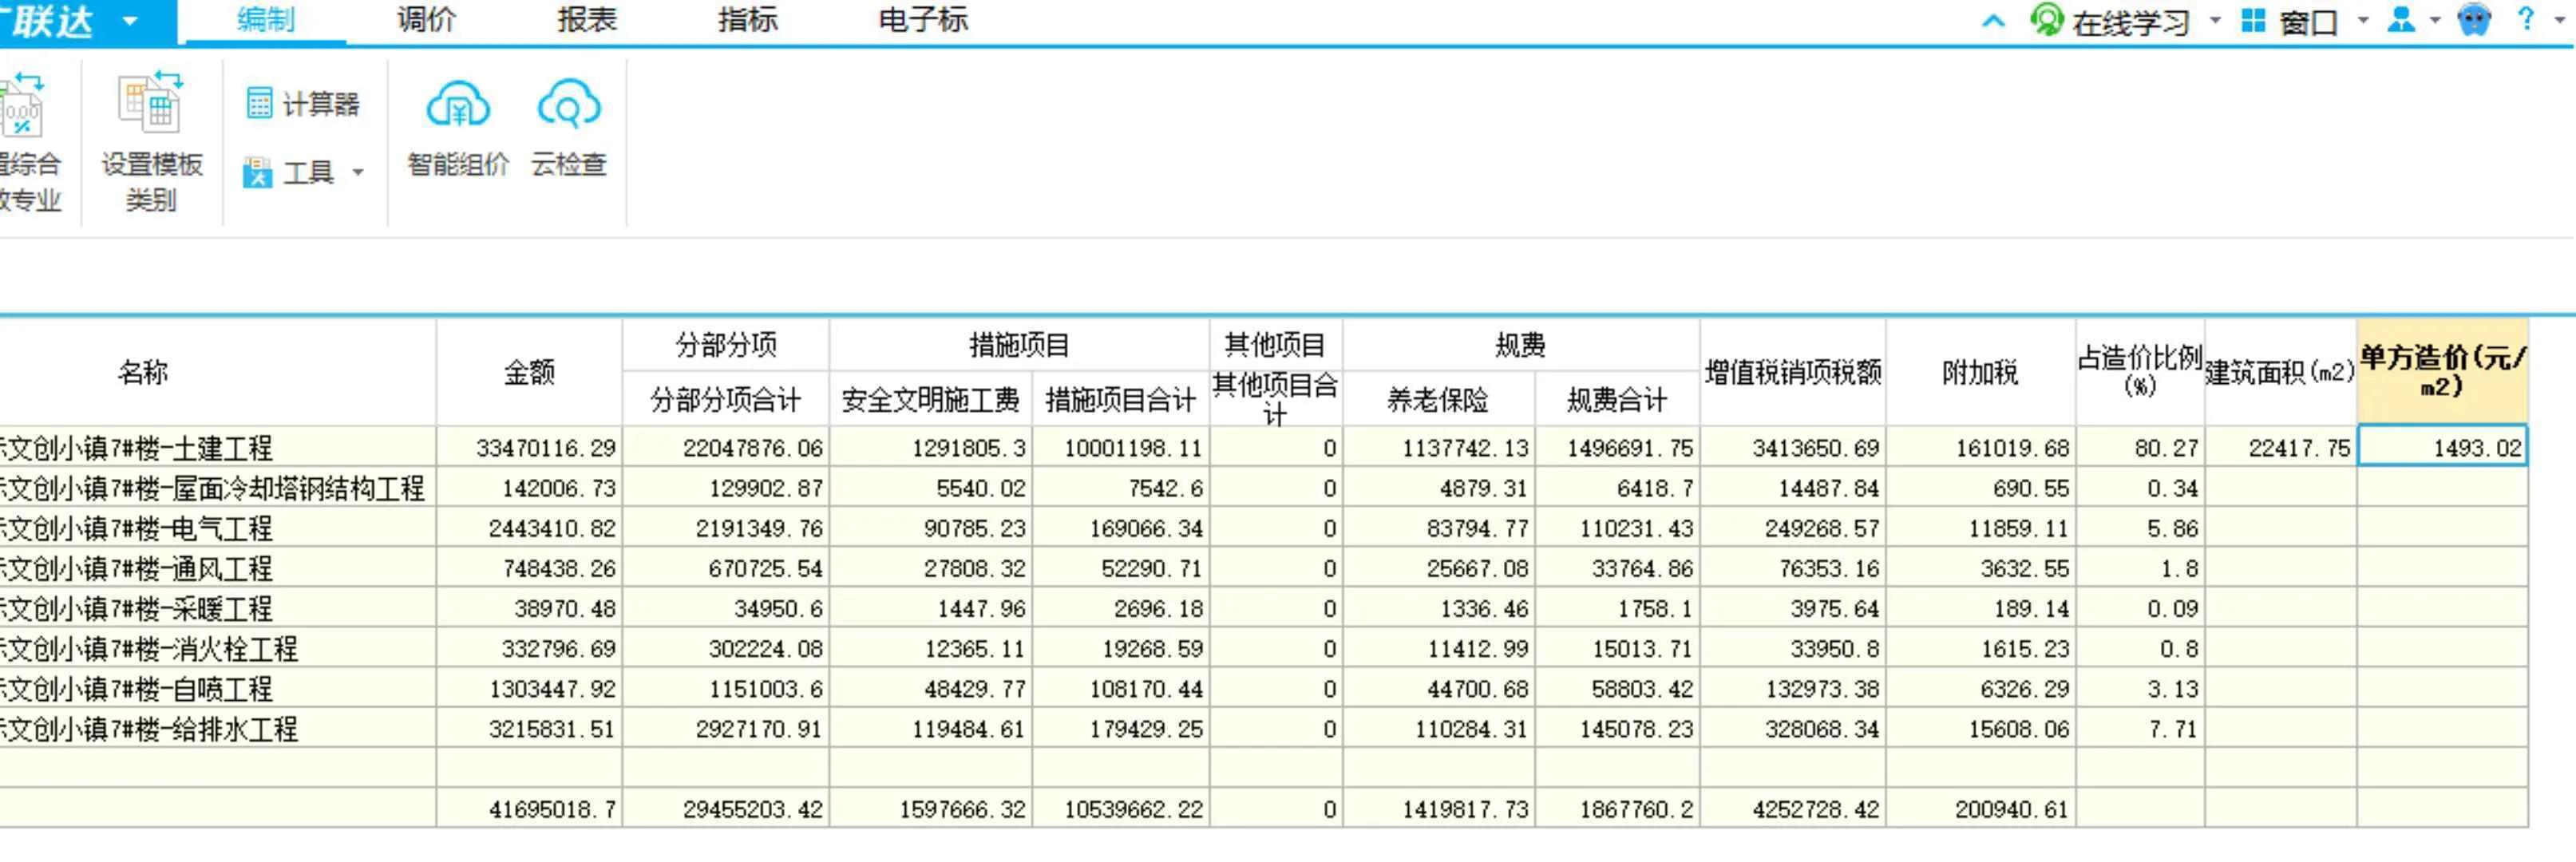Viewport: 2576px width, 862px height.
Task: Open the user account icon
Action: pyautogui.click(x=2400, y=19)
